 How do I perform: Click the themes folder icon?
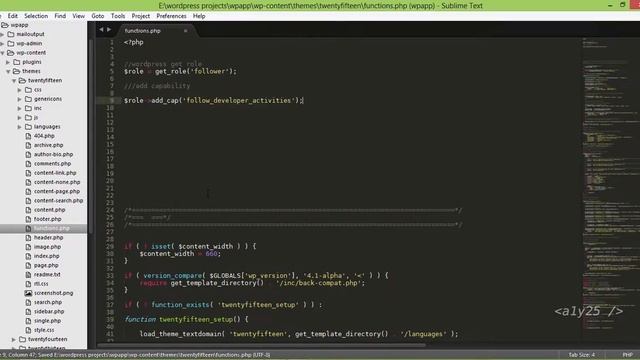[17, 71]
